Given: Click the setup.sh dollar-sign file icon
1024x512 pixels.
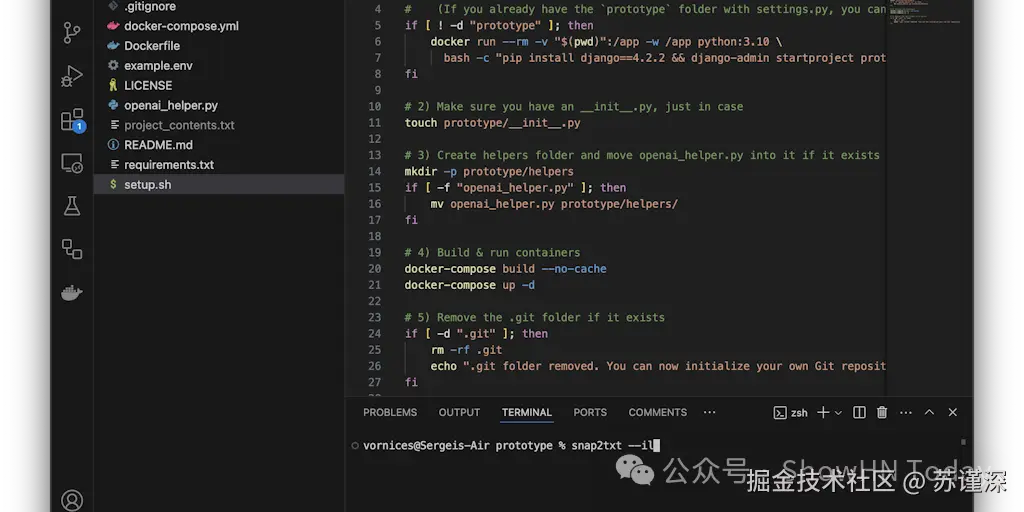Looking at the screenshot, I should 114,185.
